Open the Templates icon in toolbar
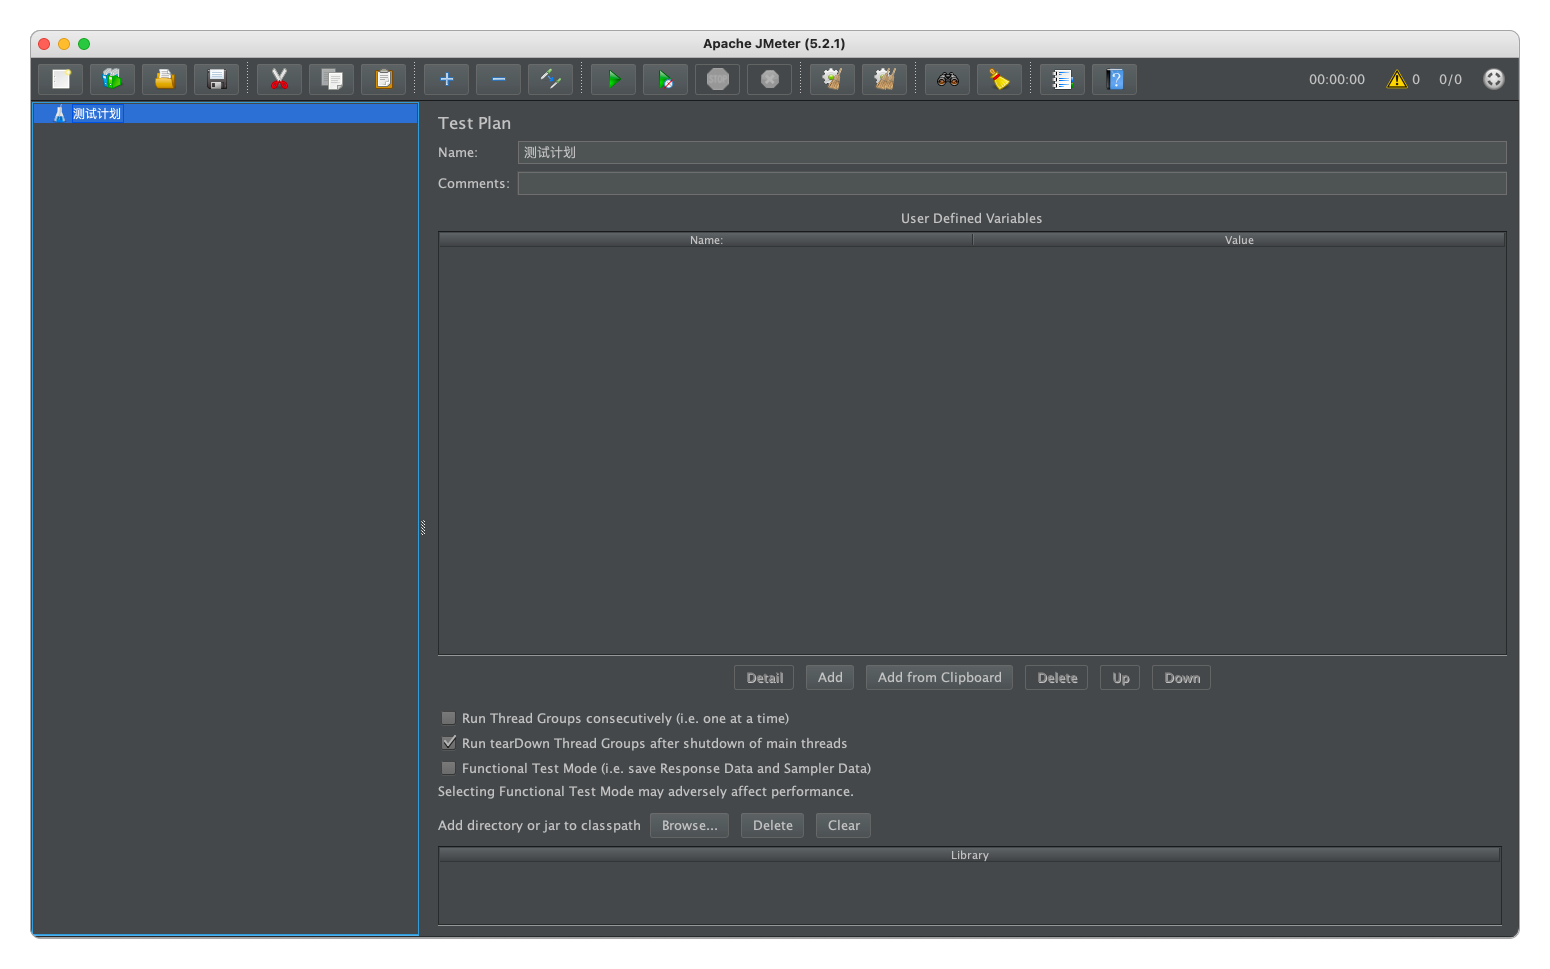The width and height of the screenshot is (1550, 969). click(112, 79)
